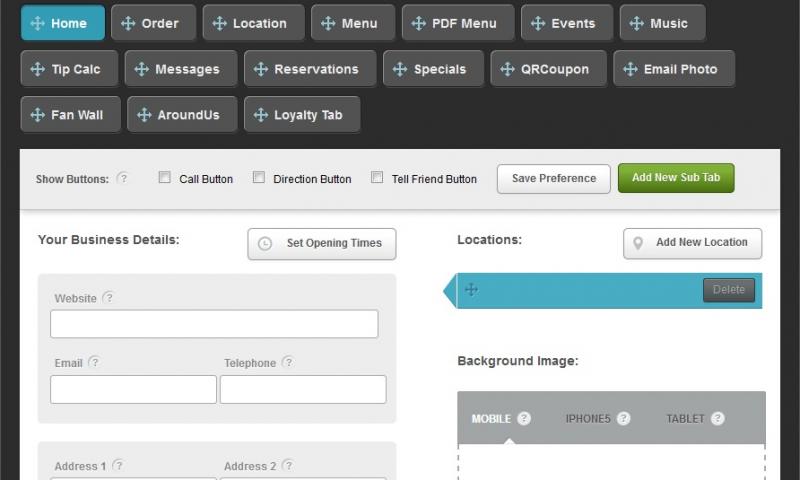This screenshot has height=480, width=800.
Task: Open the PDF Menu tab
Action: point(458,23)
